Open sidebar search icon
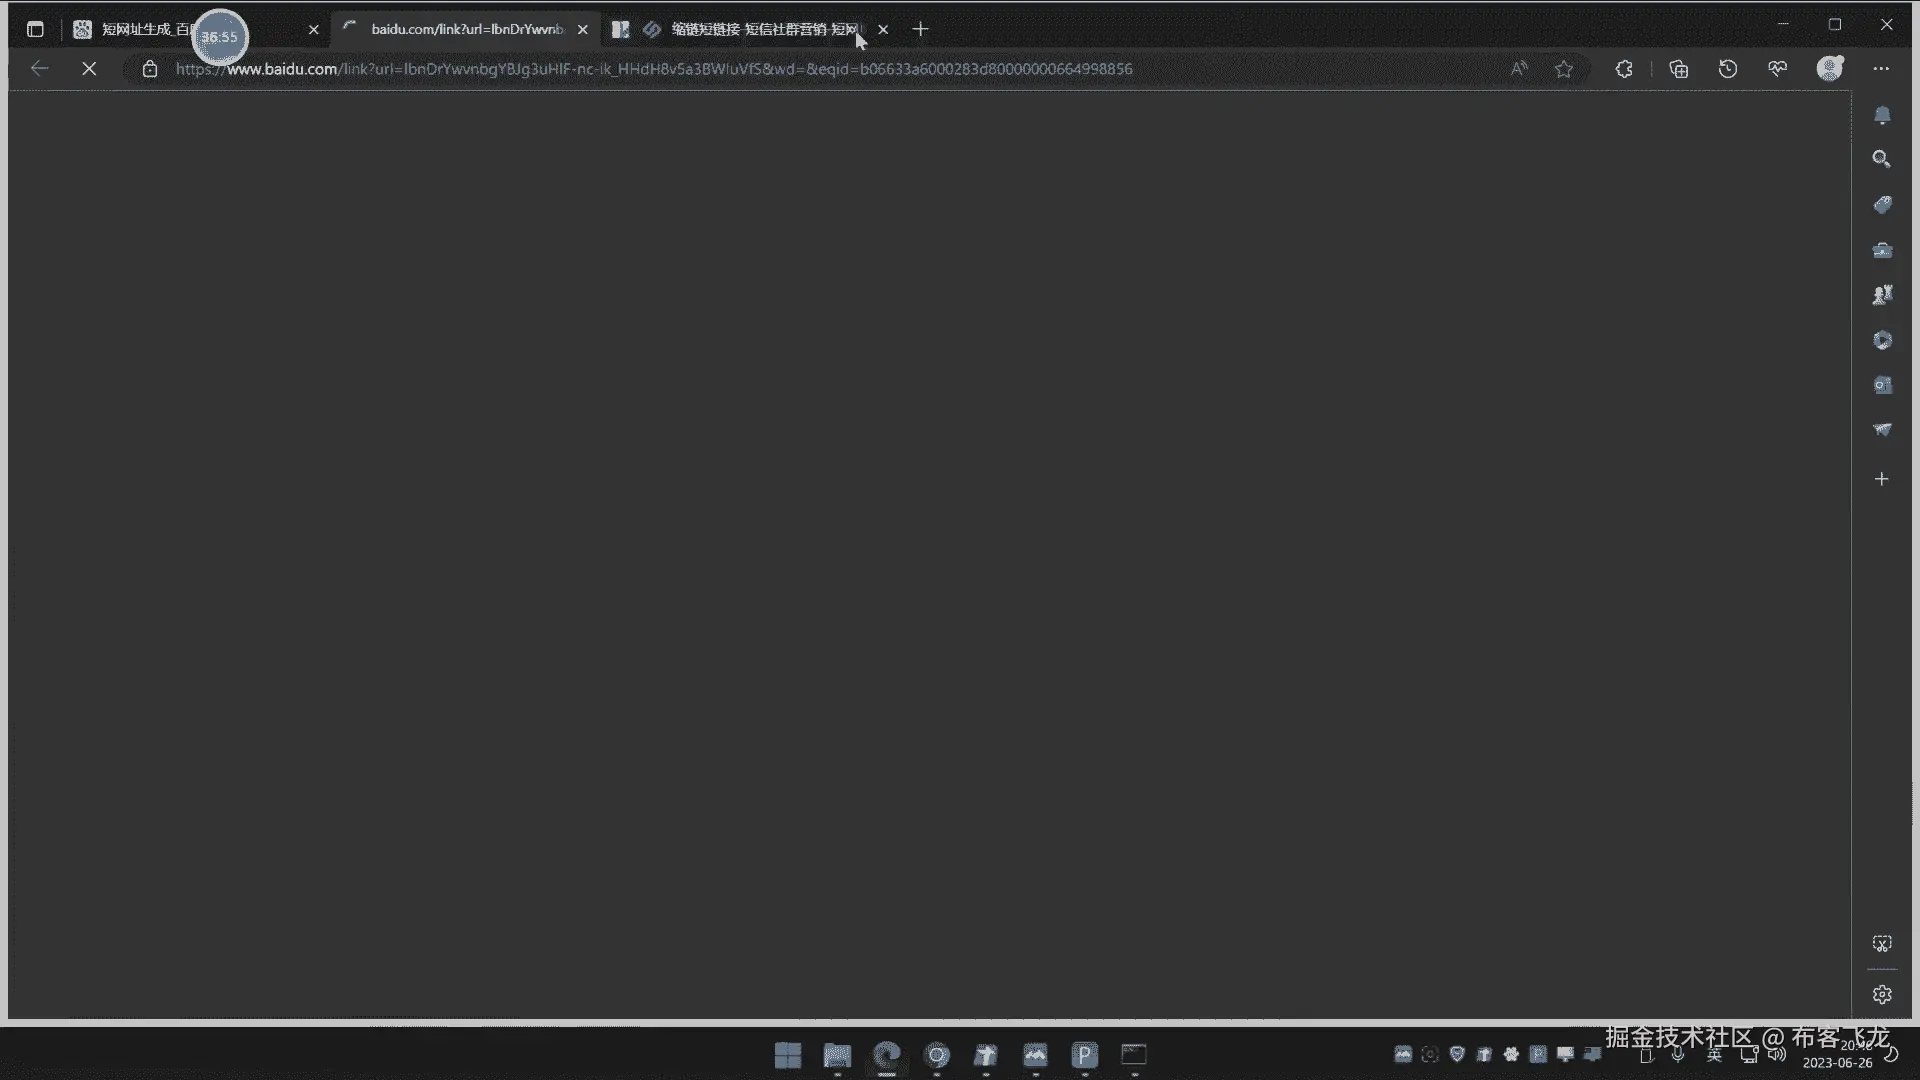 point(1882,159)
